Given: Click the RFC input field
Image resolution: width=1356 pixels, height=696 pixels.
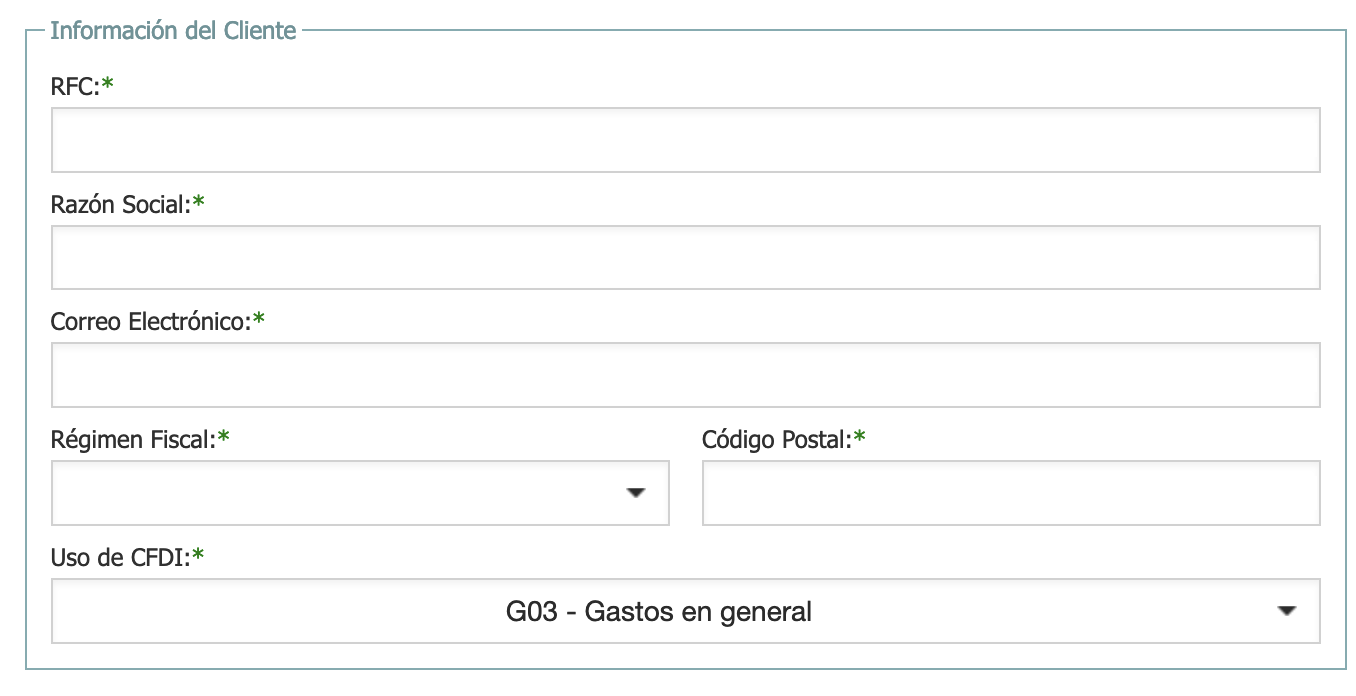Looking at the screenshot, I should pyautogui.click(x=685, y=140).
